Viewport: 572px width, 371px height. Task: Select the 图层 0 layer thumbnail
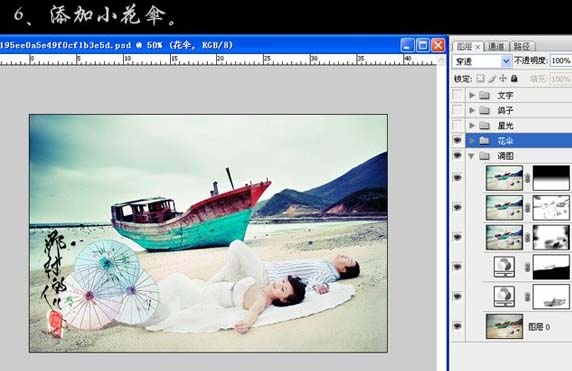(504, 326)
